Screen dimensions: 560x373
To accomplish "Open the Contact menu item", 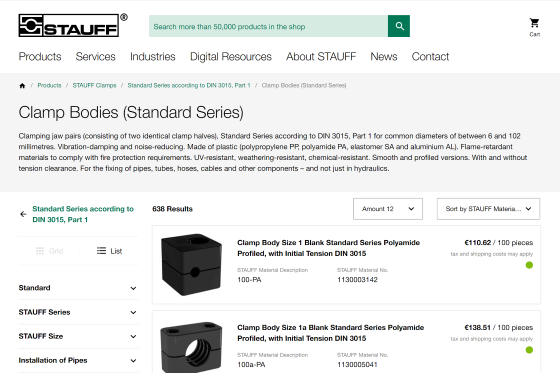I will 430,56.
